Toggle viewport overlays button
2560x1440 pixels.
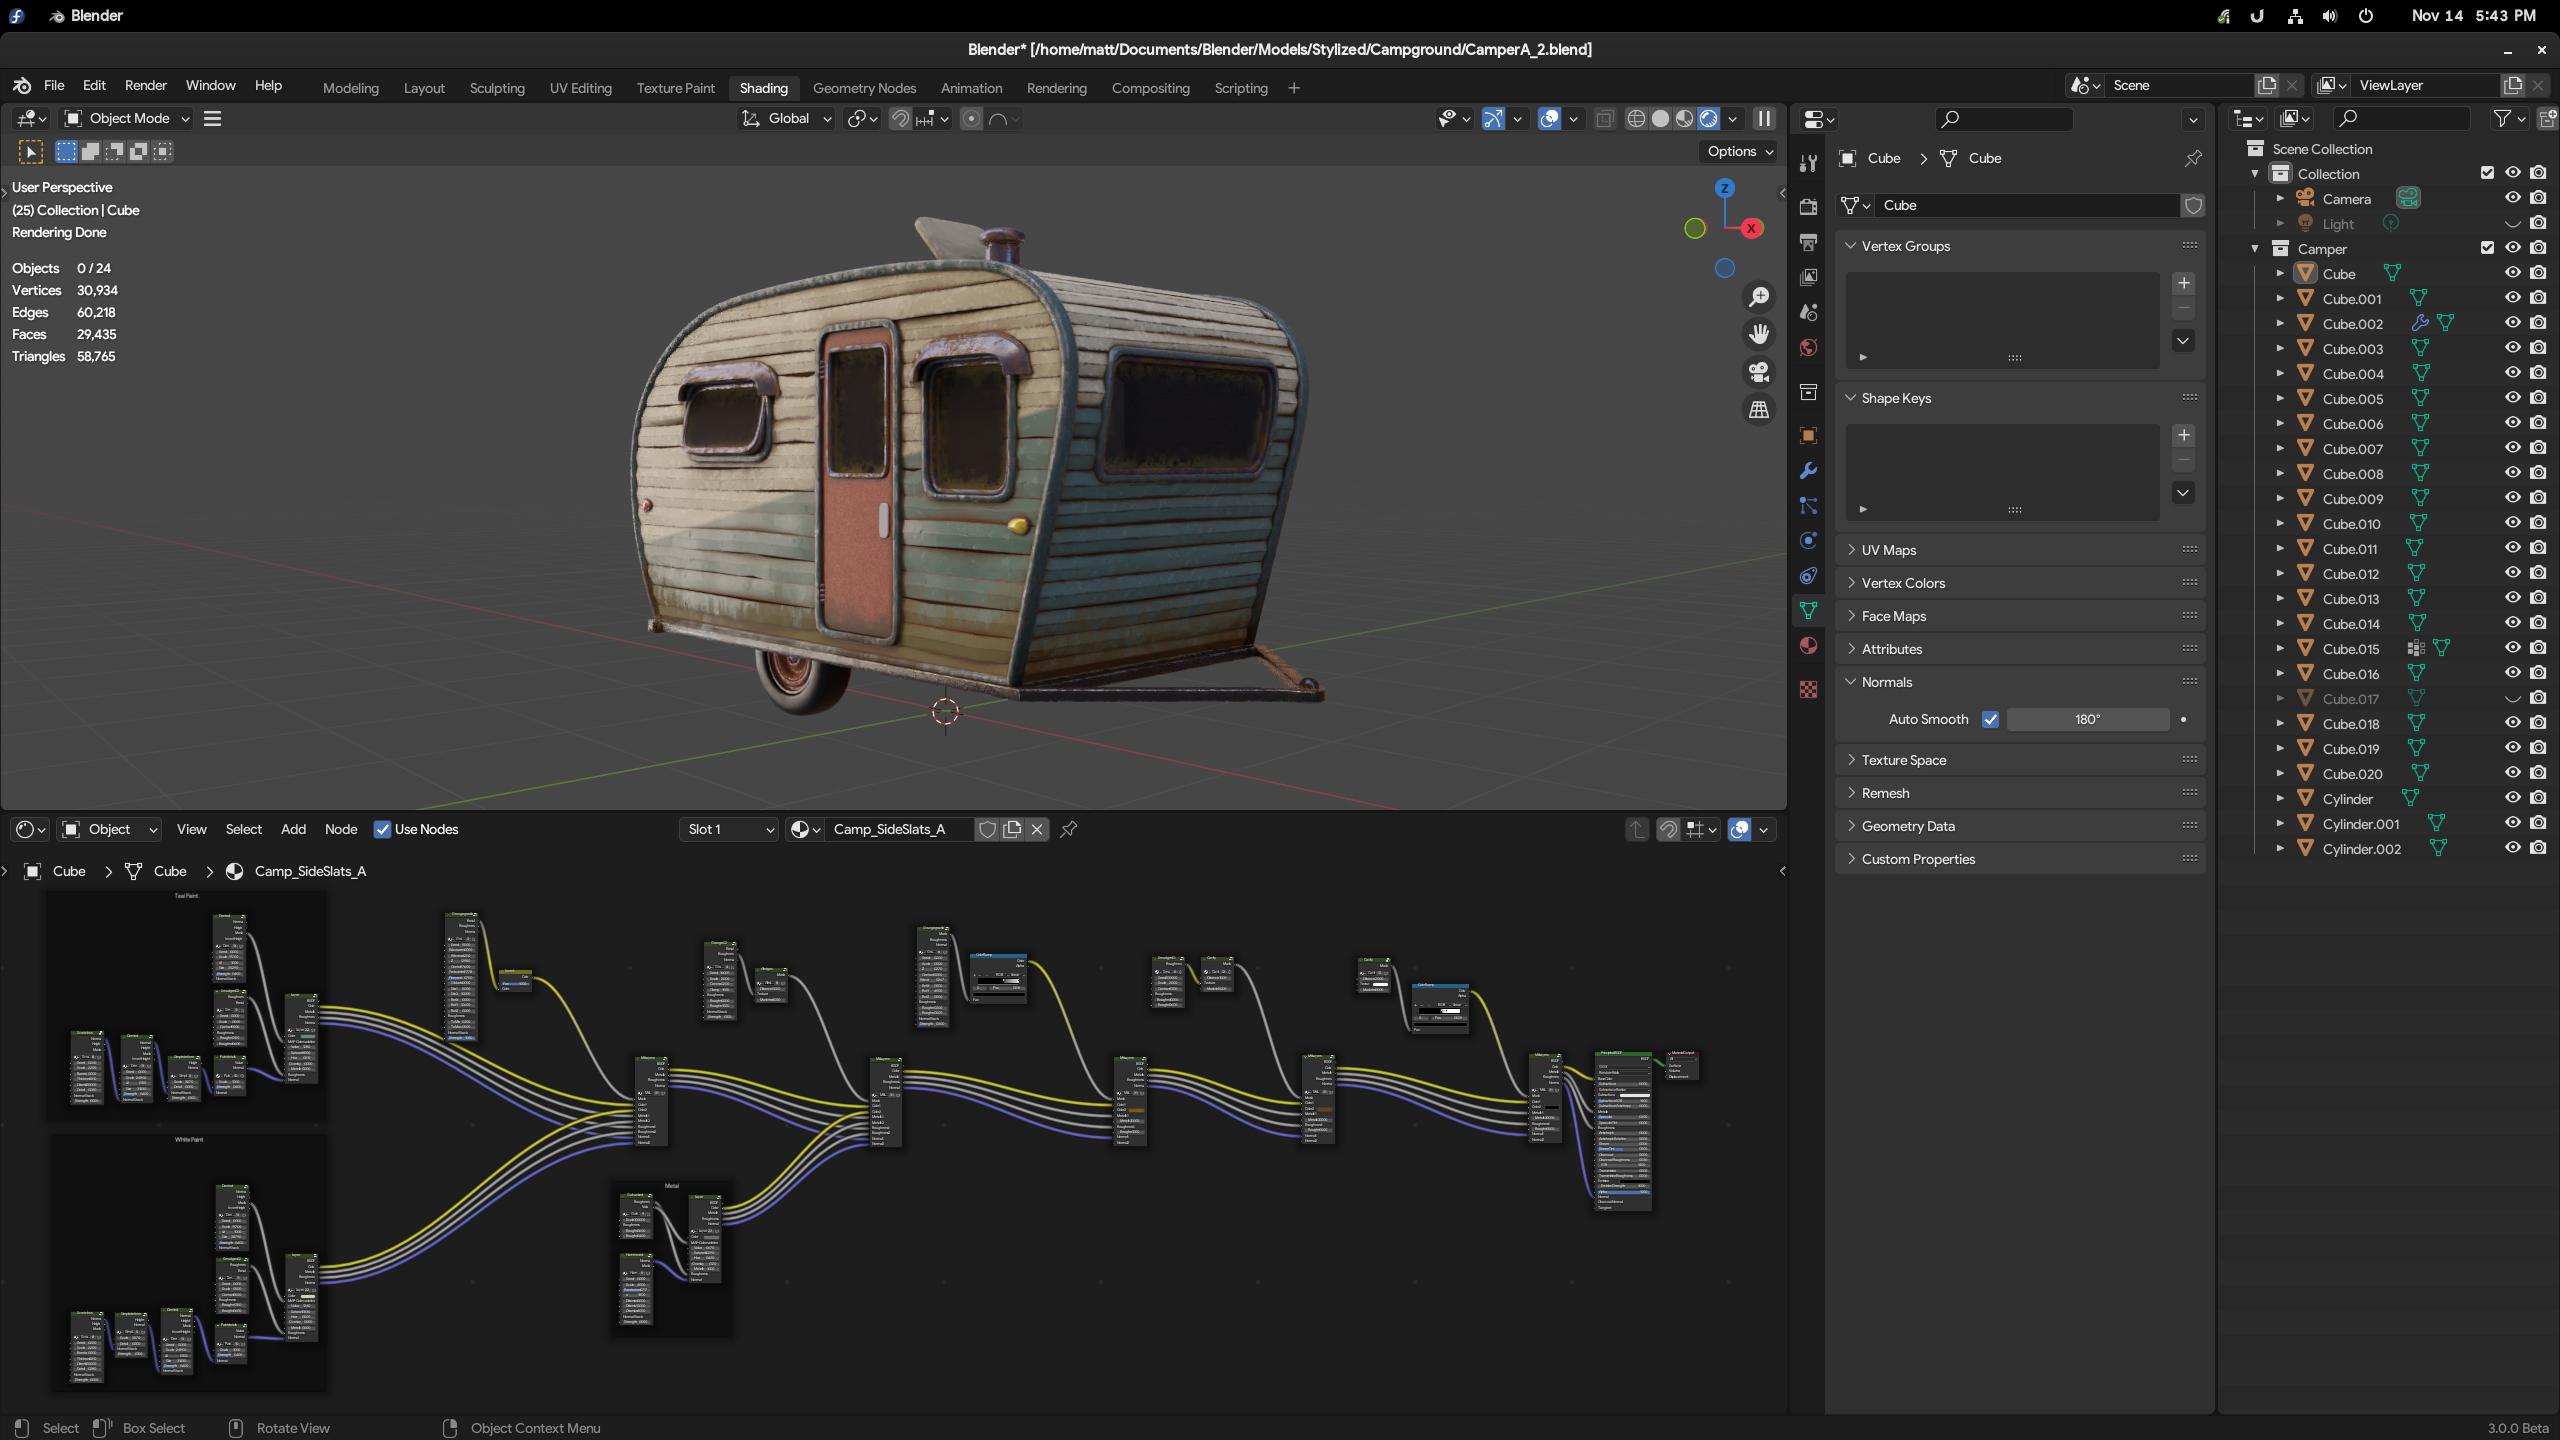click(1549, 119)
